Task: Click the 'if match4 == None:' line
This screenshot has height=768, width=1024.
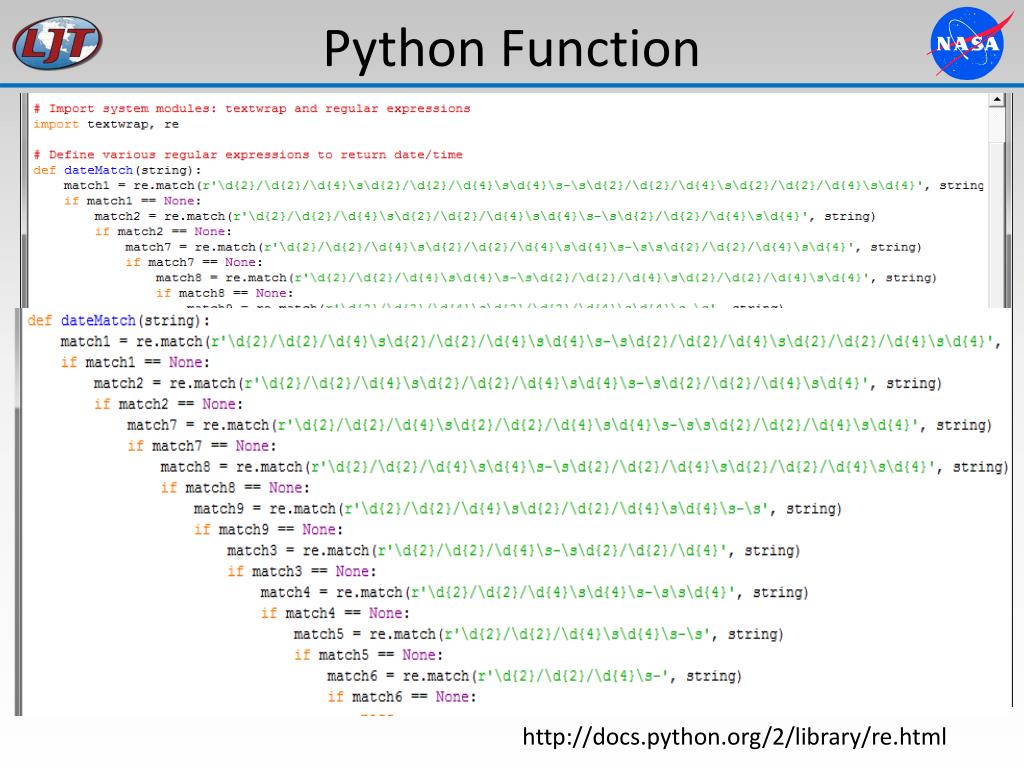Action: coord(335,613)
